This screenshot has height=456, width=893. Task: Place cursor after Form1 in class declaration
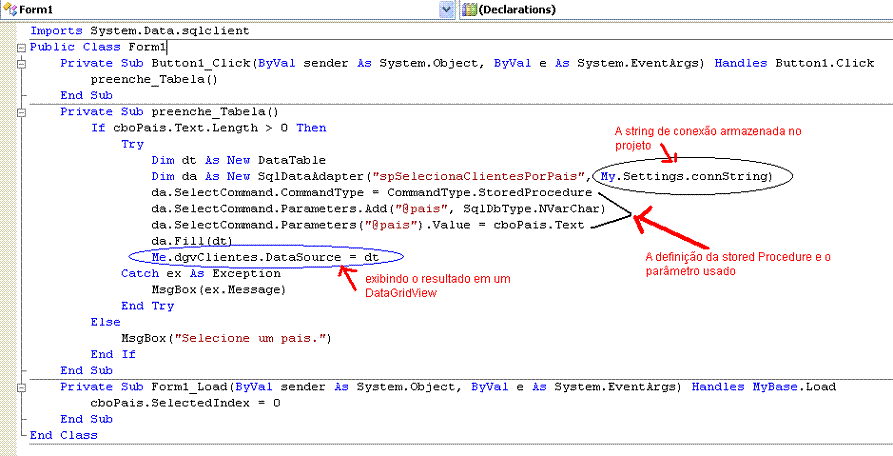[x=166, y=47]
